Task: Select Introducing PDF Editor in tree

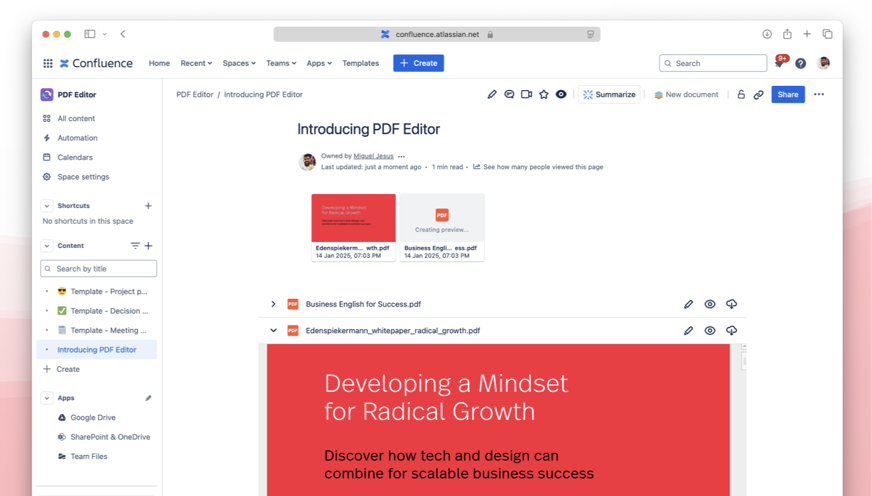Action: tap(97, 350)
